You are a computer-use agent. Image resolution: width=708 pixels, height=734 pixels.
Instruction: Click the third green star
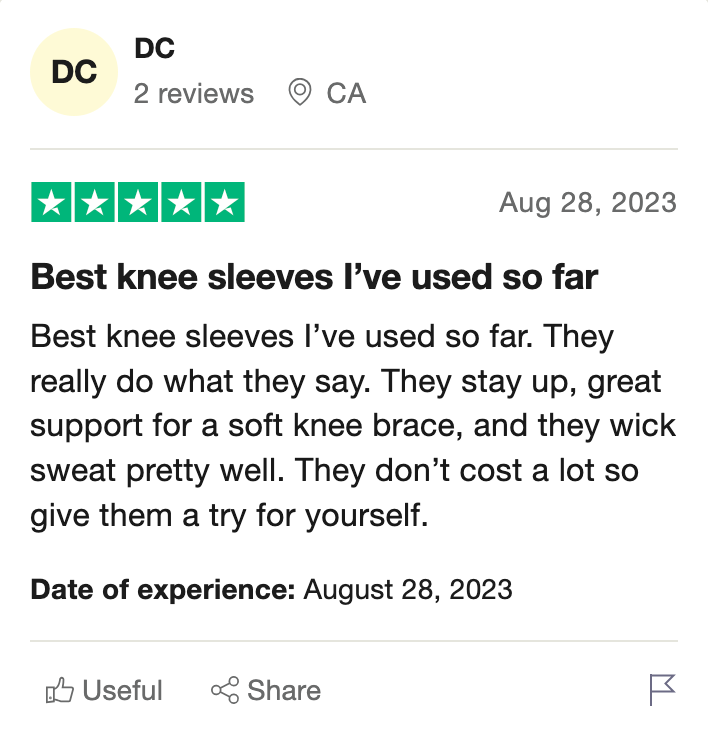click(138, 202)
